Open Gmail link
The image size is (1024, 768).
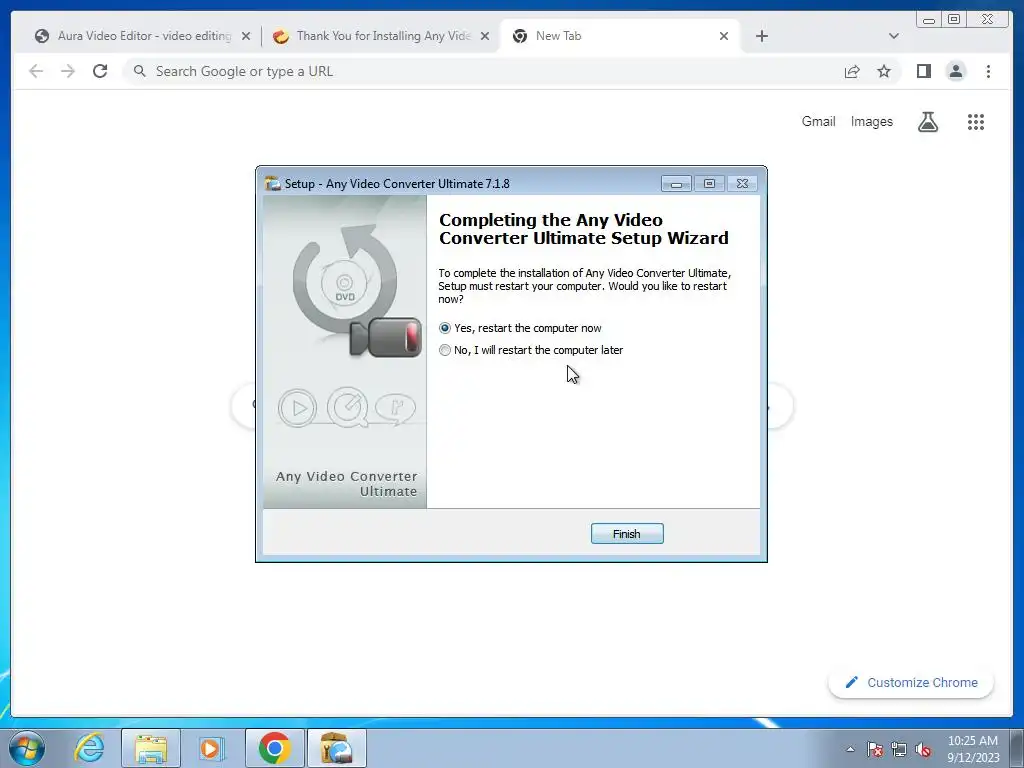(818, 121)
